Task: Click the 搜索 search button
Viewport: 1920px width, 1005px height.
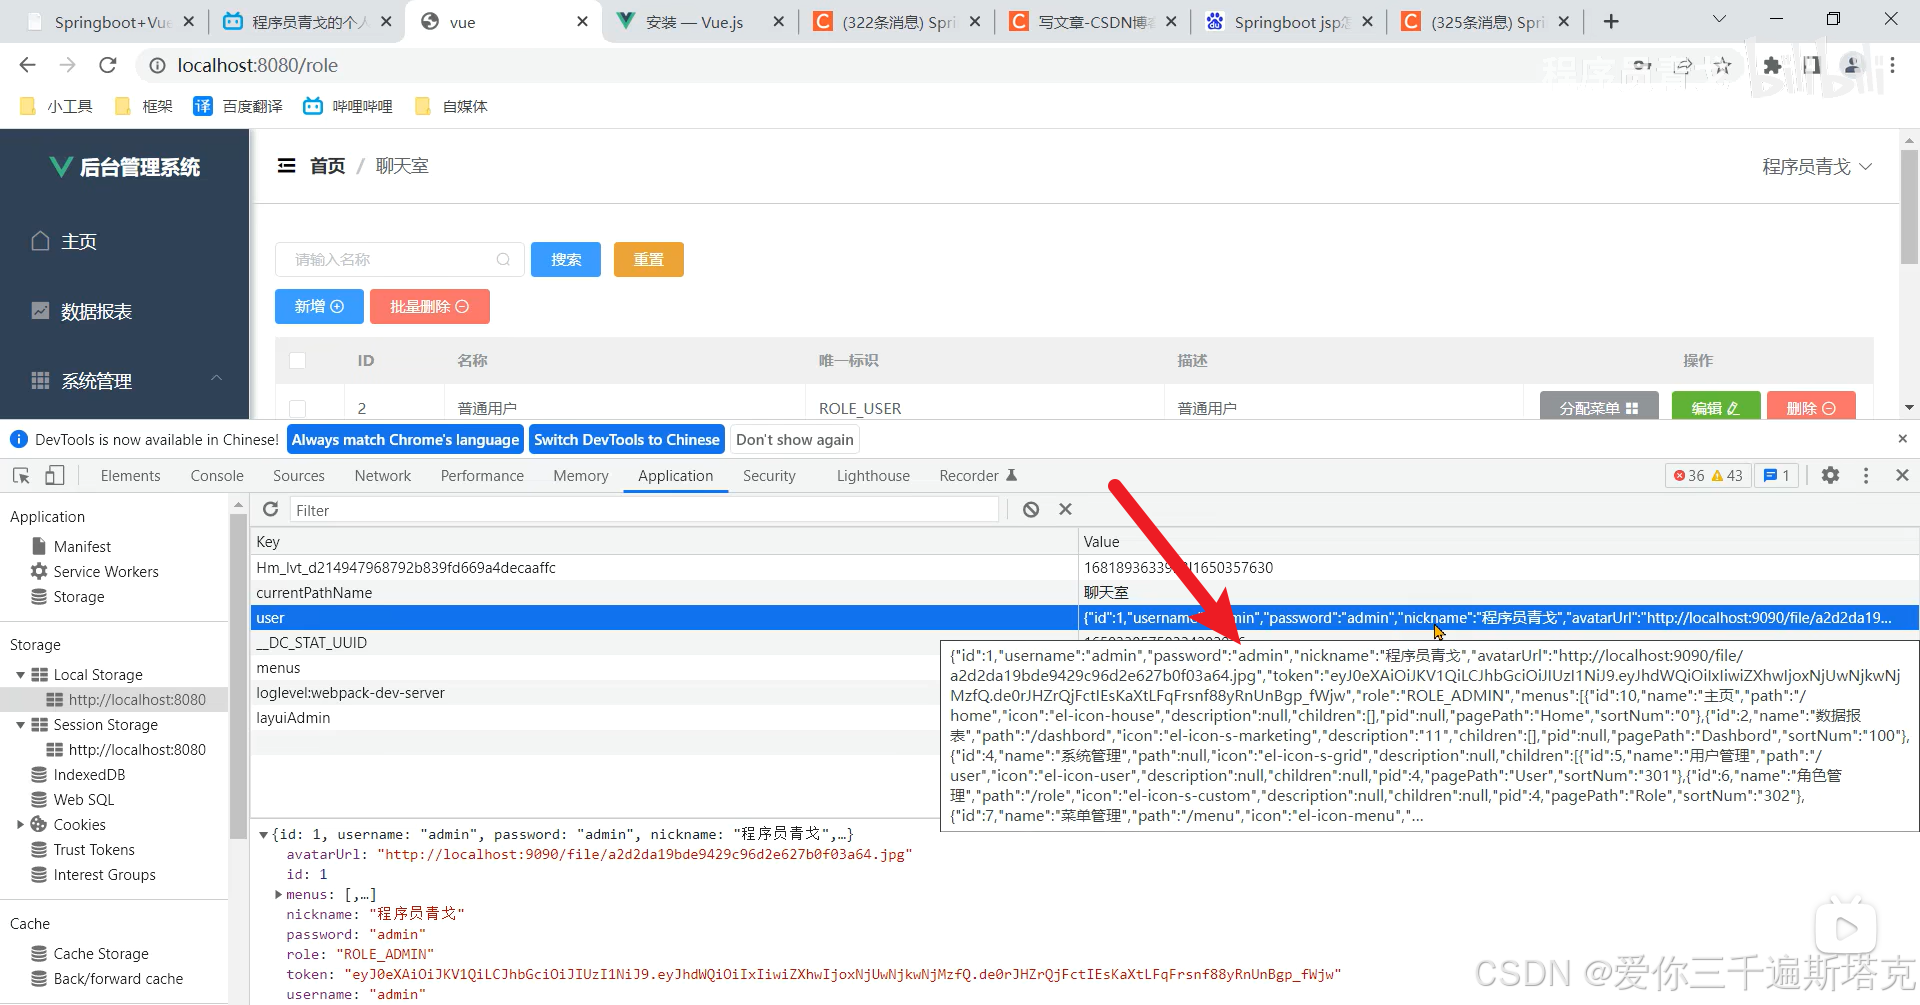Action: 565,259
